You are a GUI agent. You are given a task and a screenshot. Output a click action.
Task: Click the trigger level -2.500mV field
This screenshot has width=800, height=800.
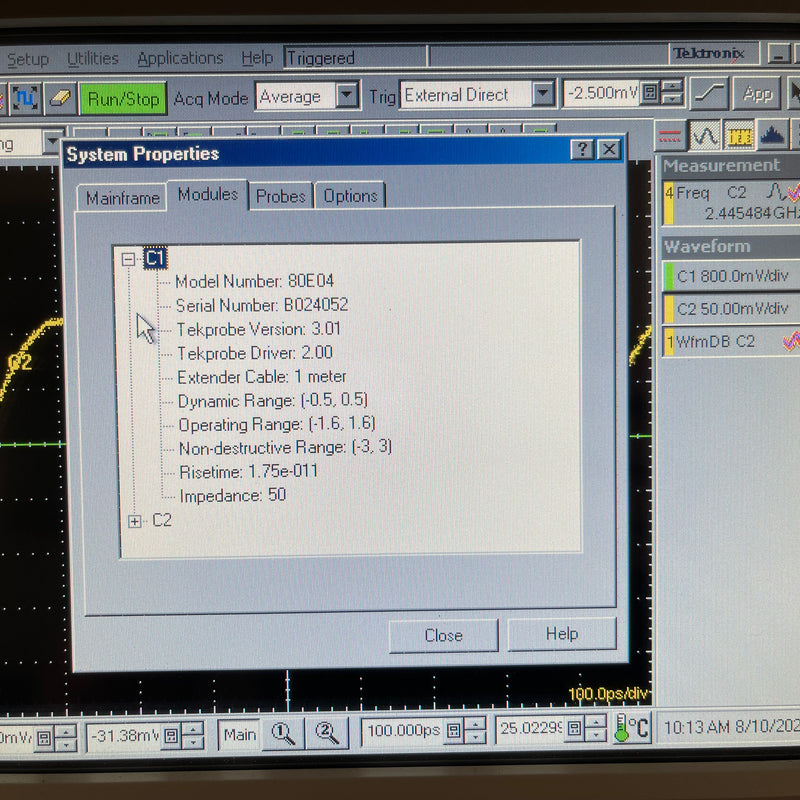(601, 93)
